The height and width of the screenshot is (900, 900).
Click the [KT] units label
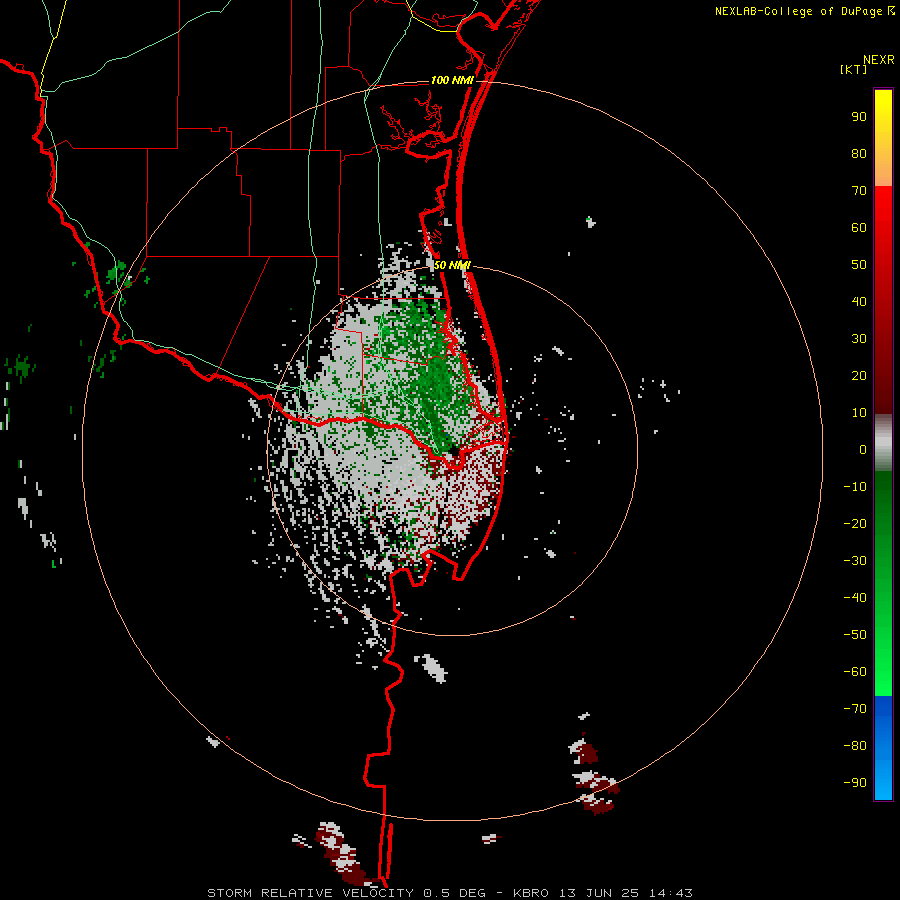(853, 69)
